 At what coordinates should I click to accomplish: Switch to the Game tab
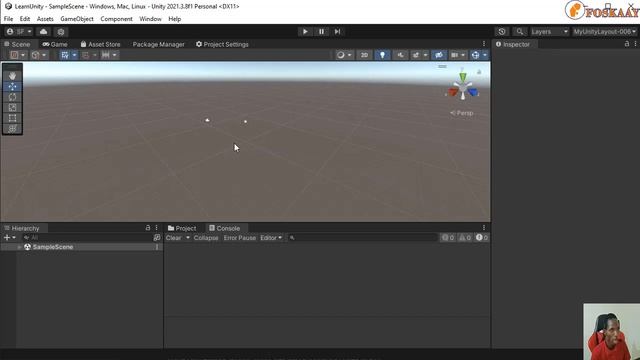[55, 44]
